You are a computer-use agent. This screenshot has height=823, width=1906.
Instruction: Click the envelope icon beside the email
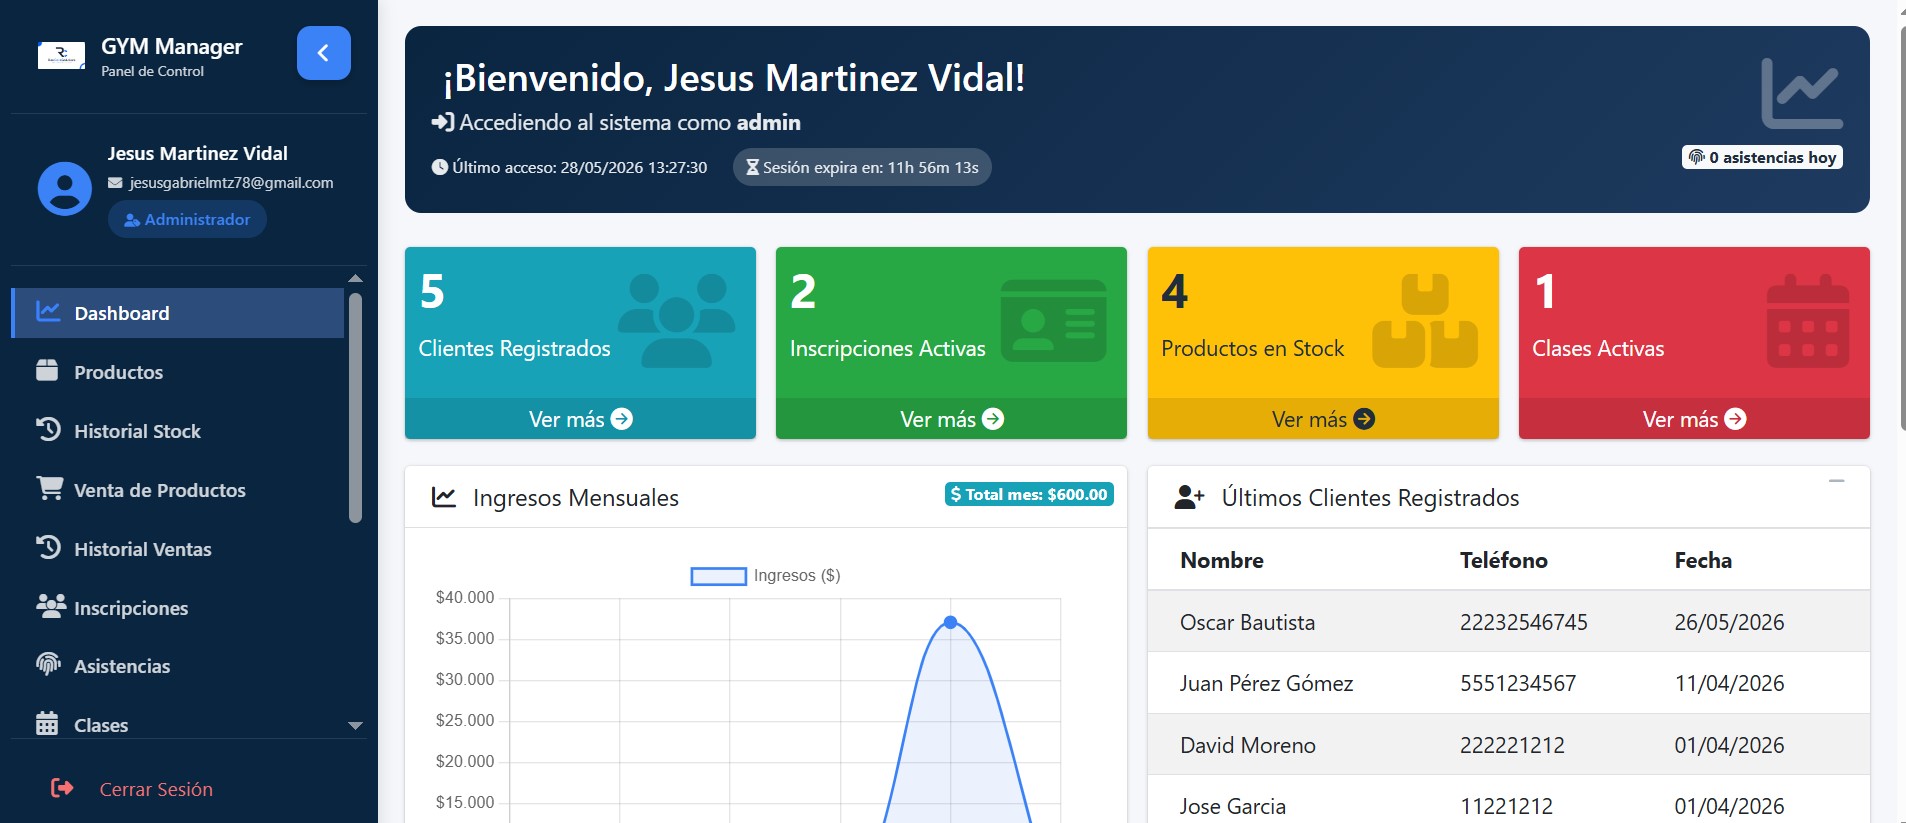click(x=115, y=183)
